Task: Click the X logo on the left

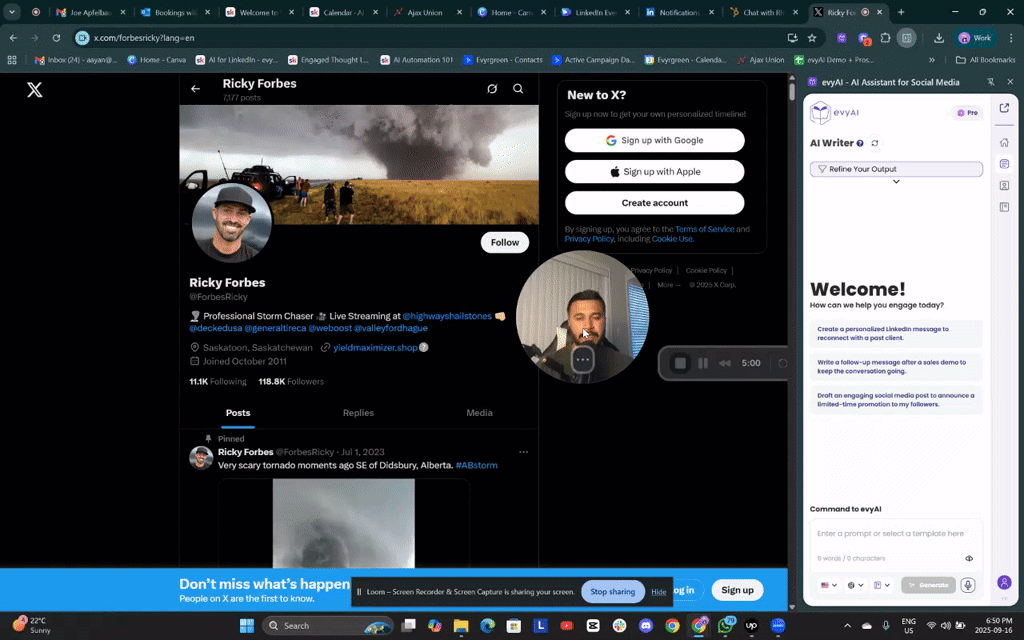Action: (35, 89)
